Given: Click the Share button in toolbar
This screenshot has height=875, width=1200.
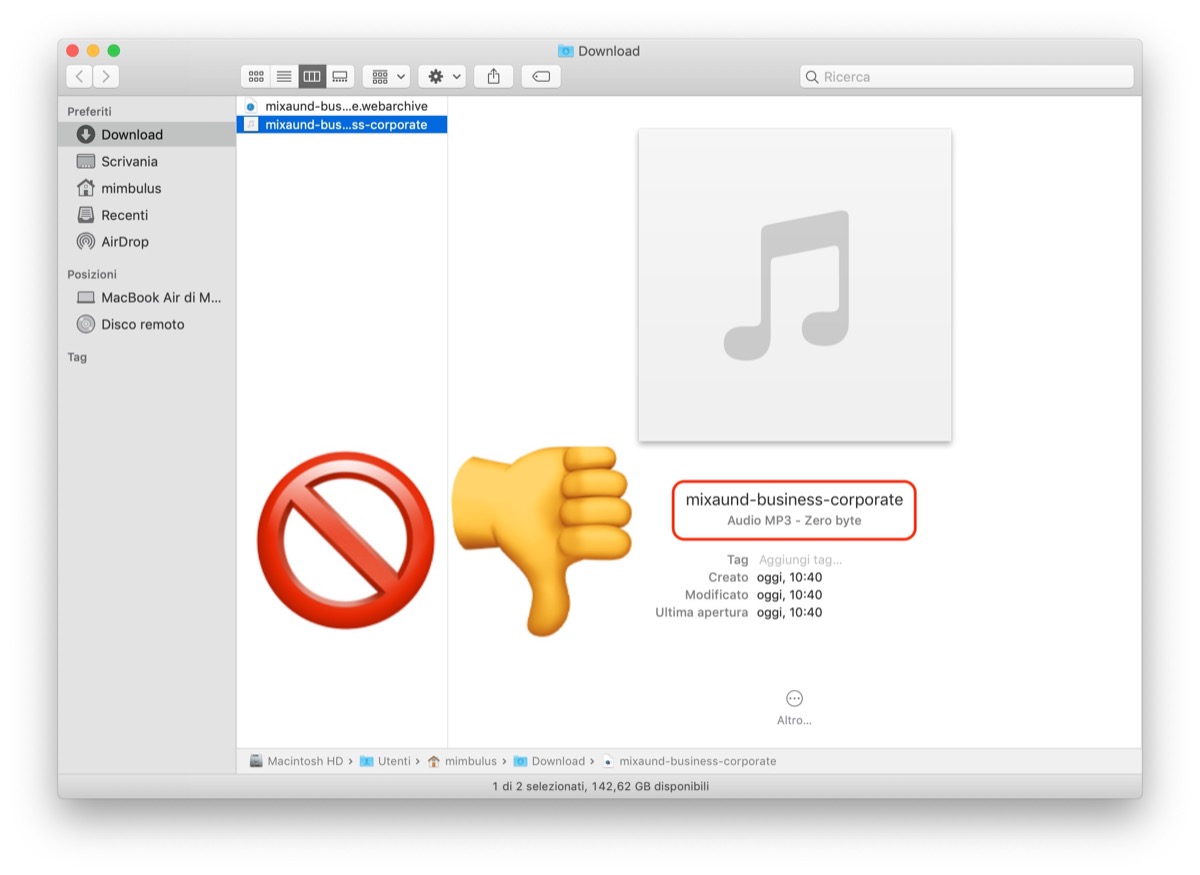Looking at the screenshot, I should [x=493, y=76].
